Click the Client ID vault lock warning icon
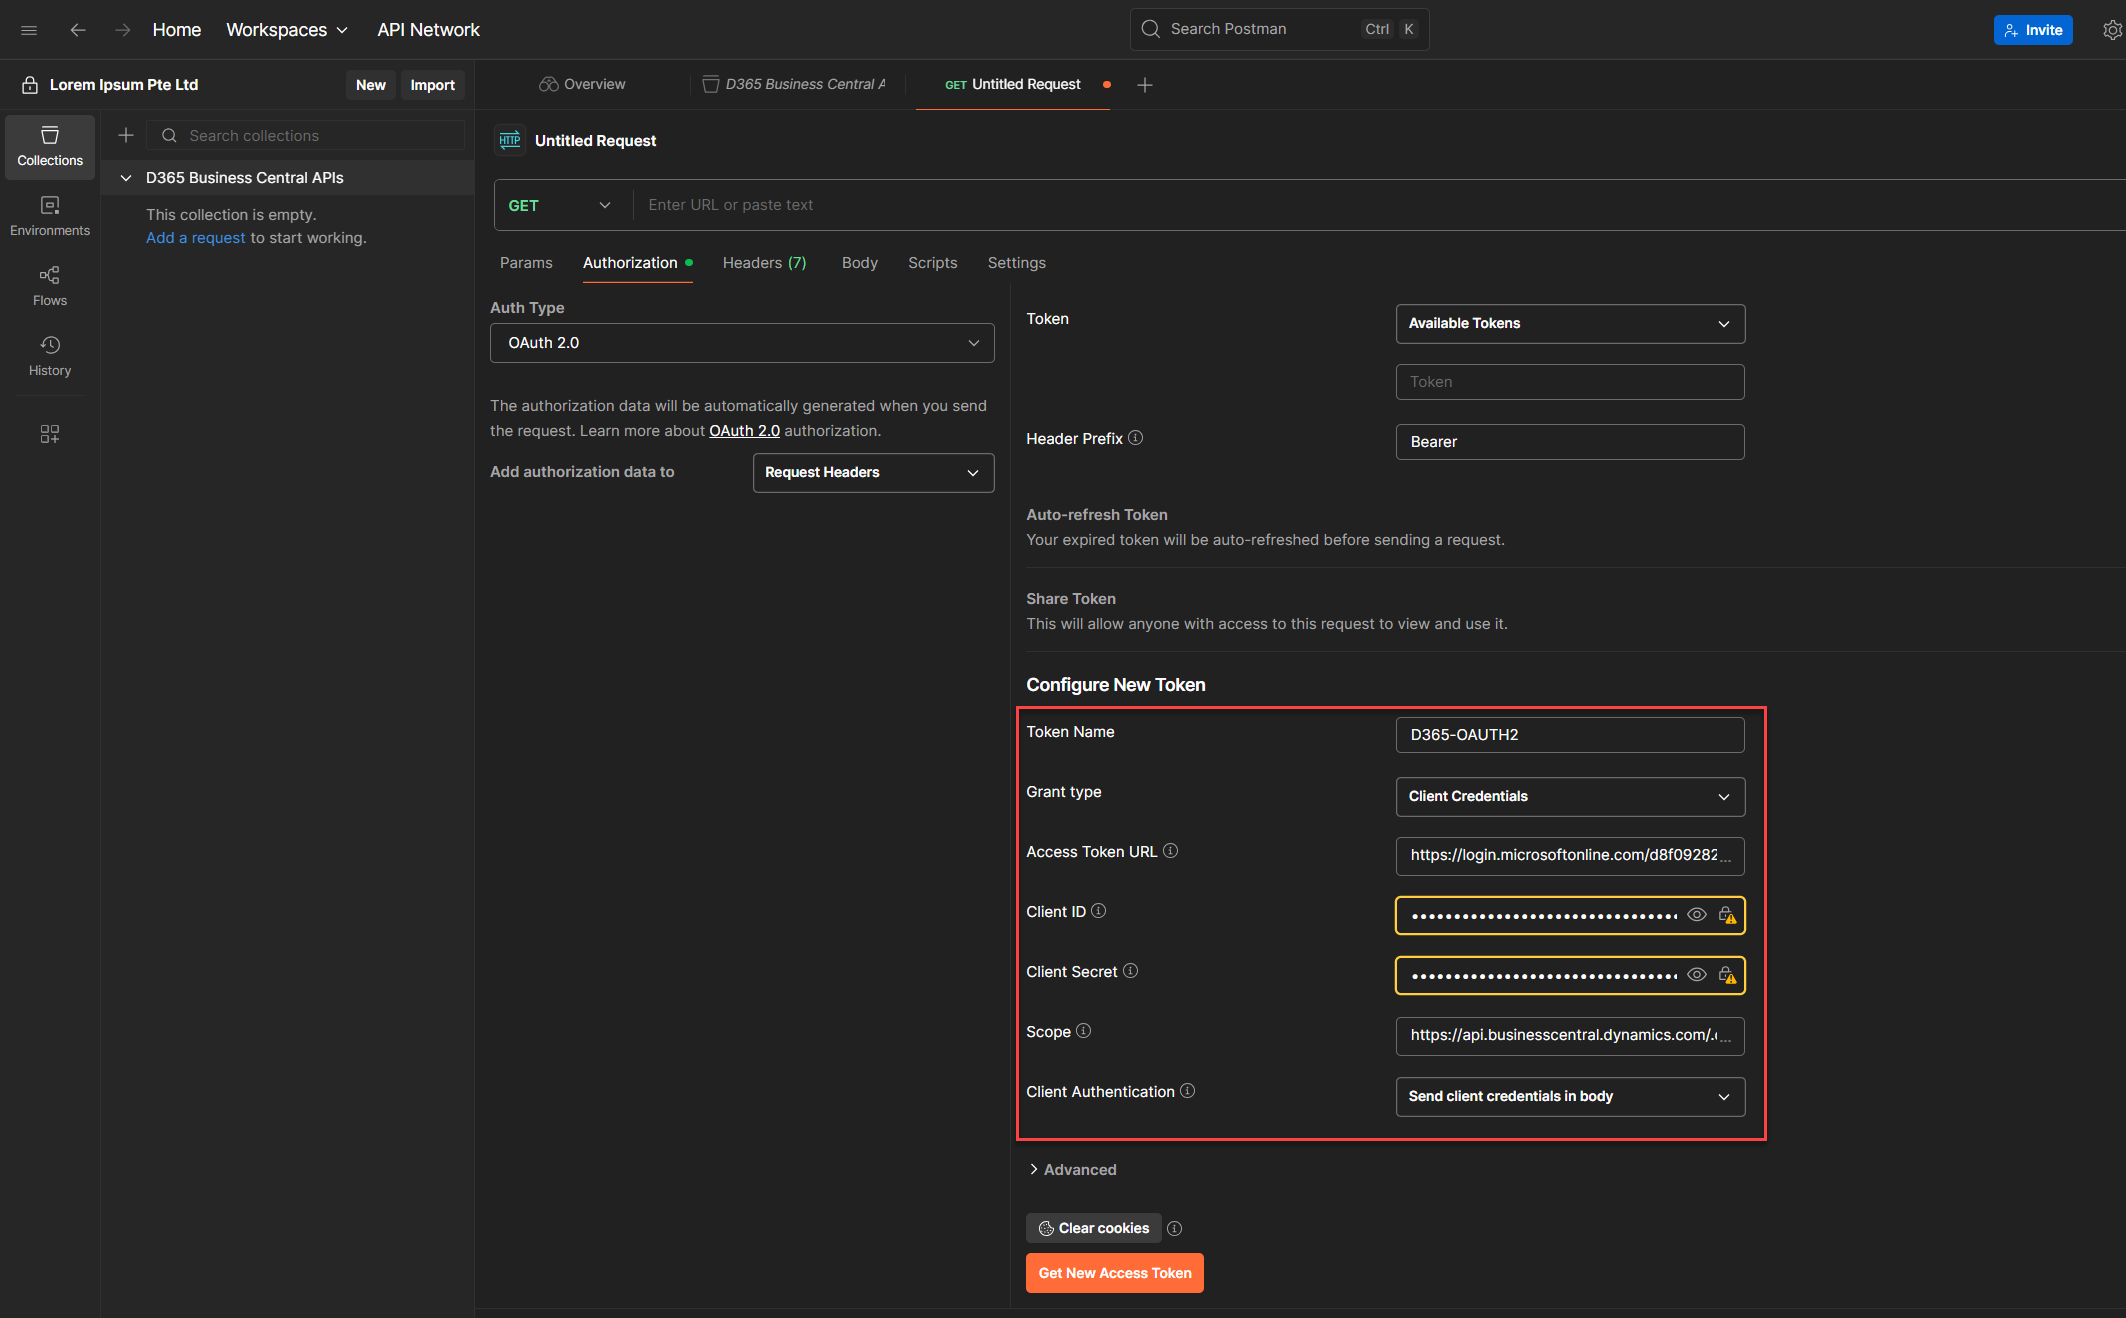 1727,915
